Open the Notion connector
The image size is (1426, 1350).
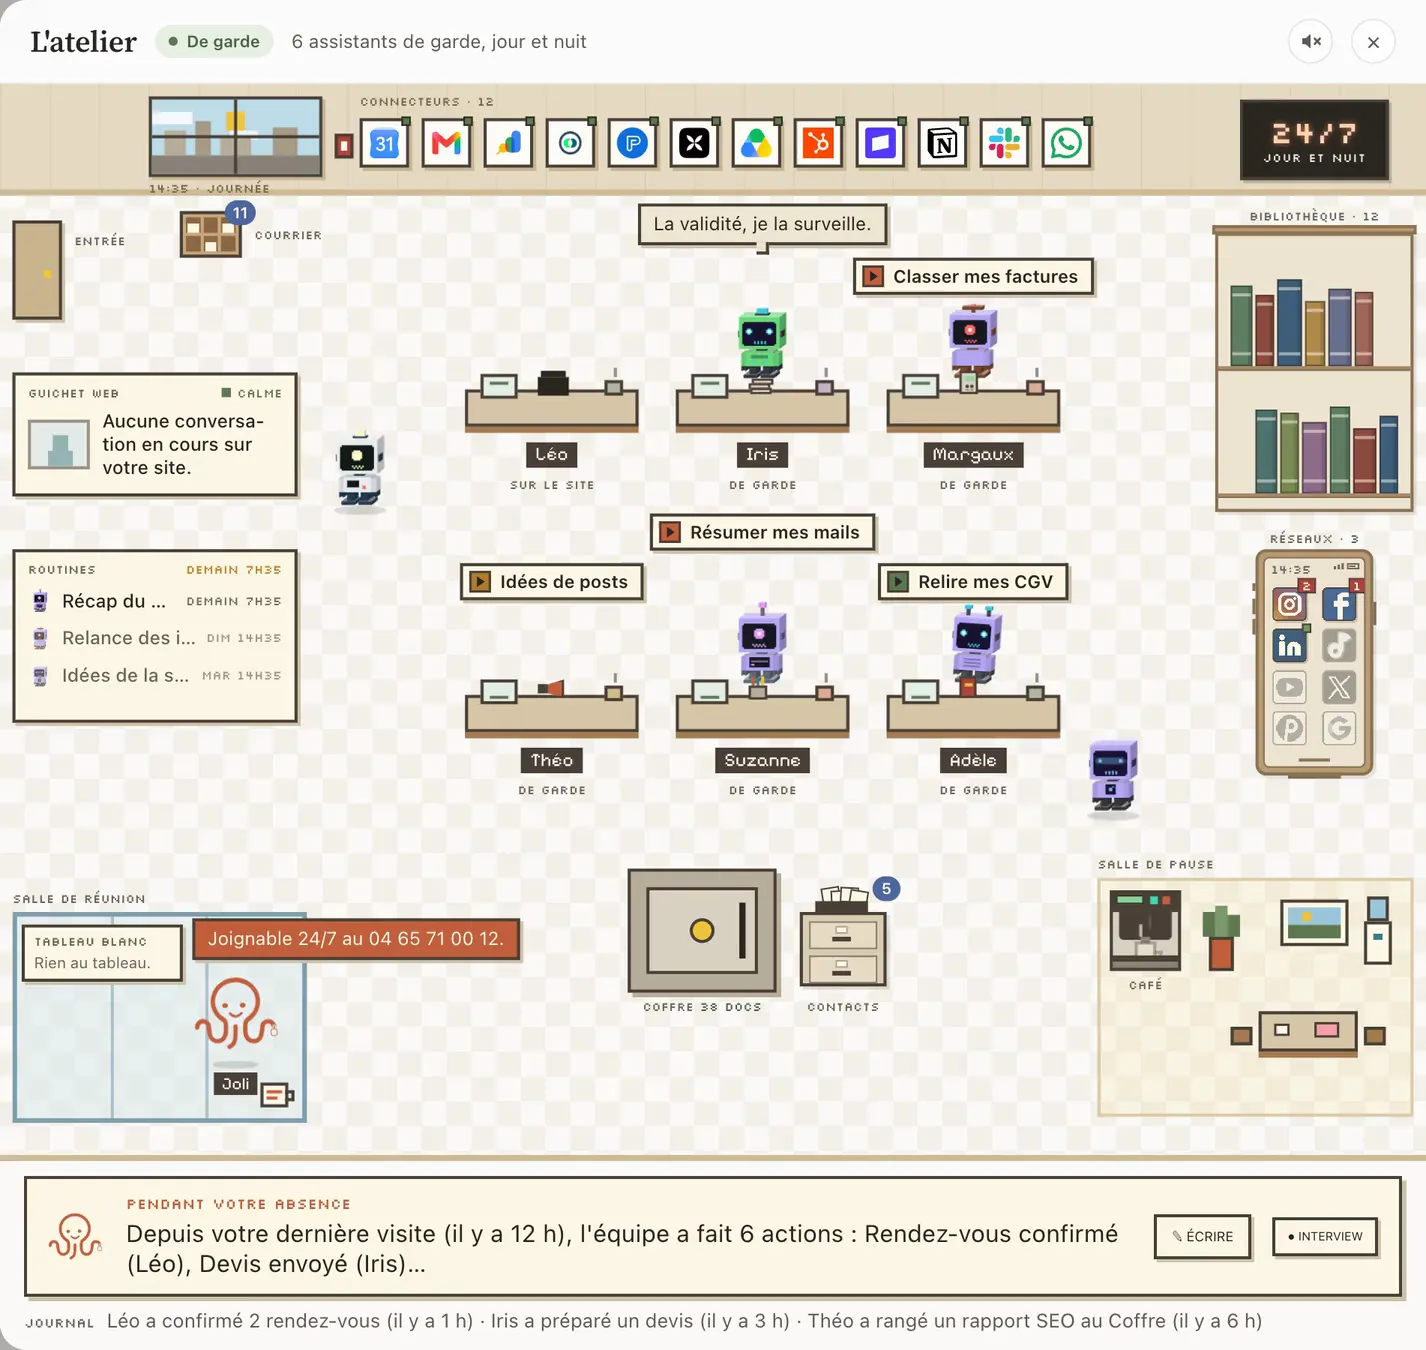click(942, 144)
